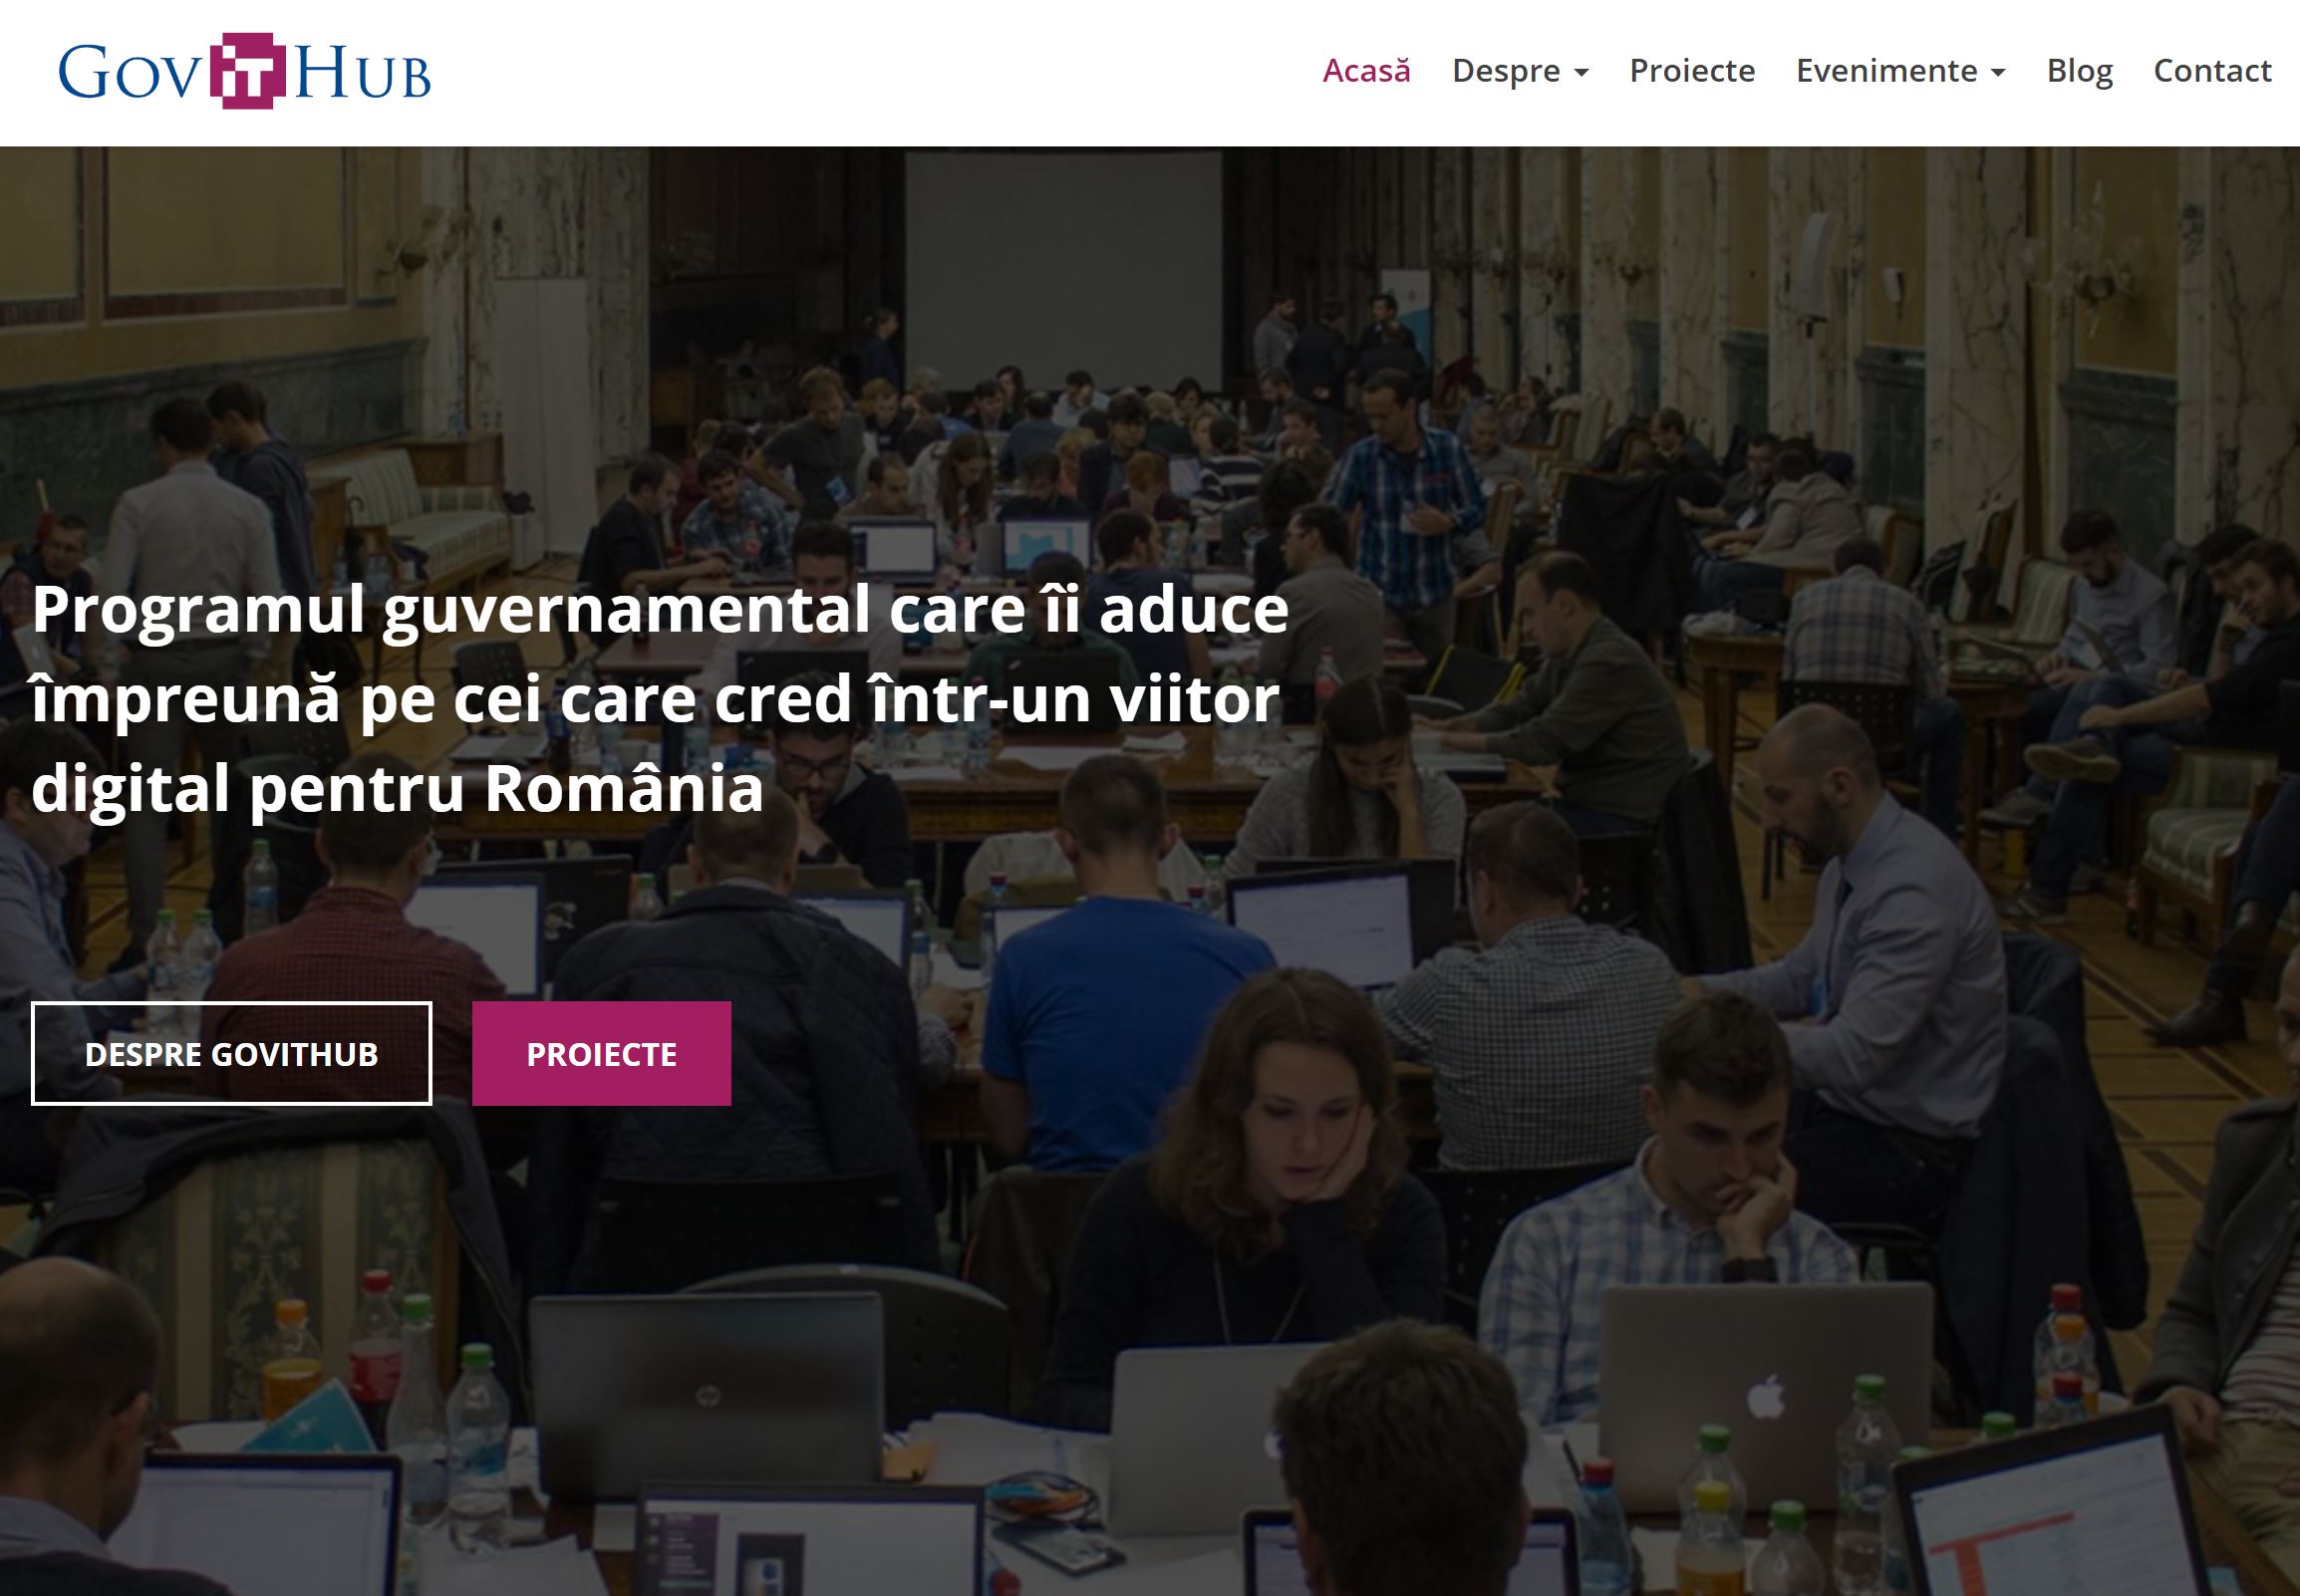Visit the Blog page

[2079, 71]
